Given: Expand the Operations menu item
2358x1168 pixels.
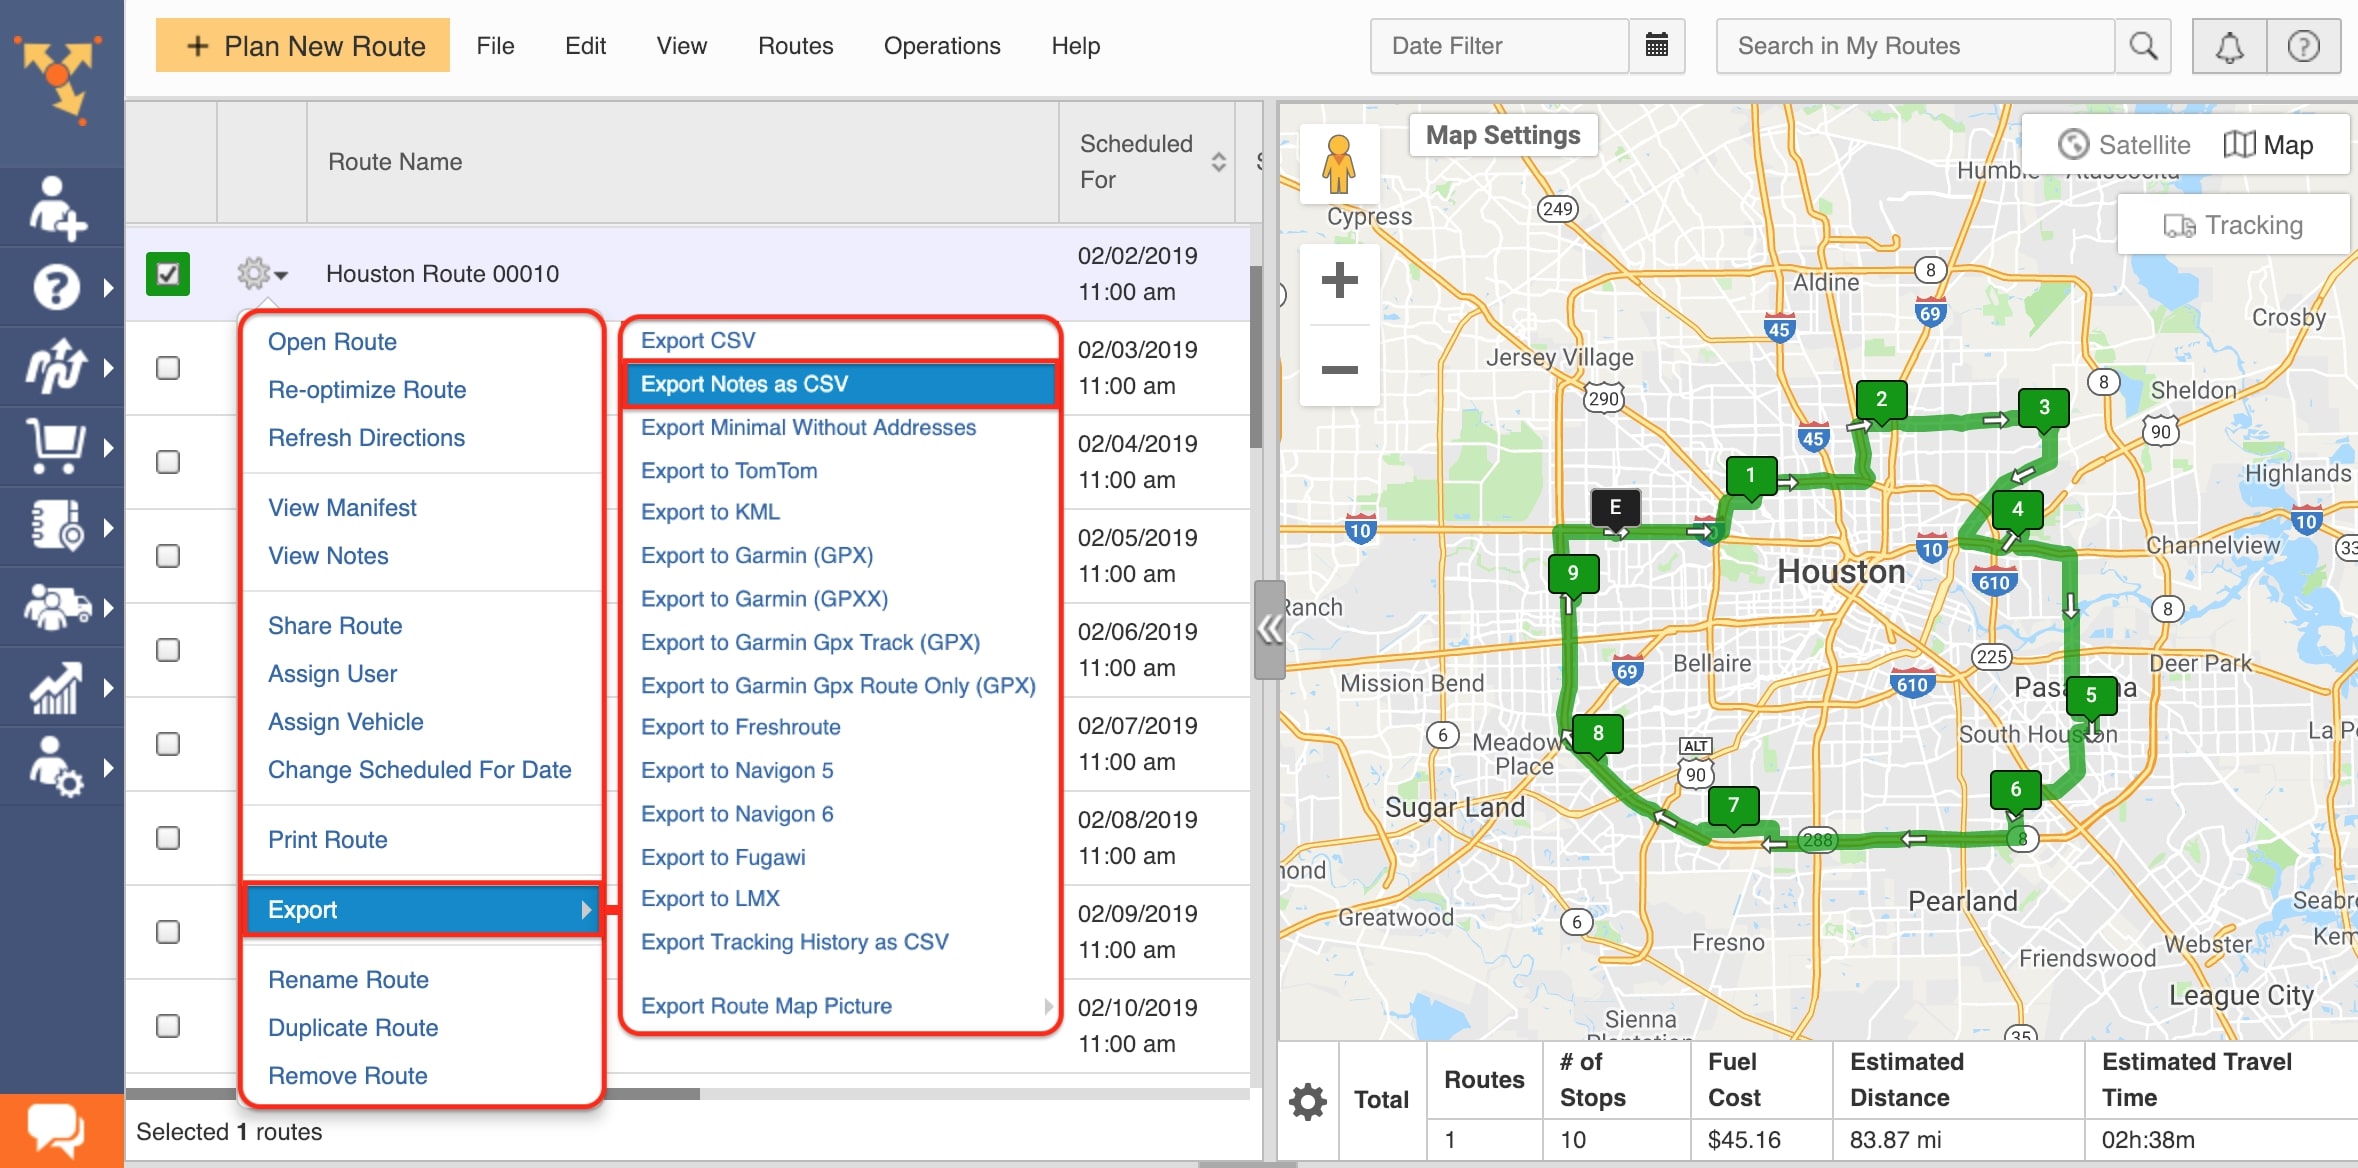Looking at the screenshot, I should pos(941,45).
